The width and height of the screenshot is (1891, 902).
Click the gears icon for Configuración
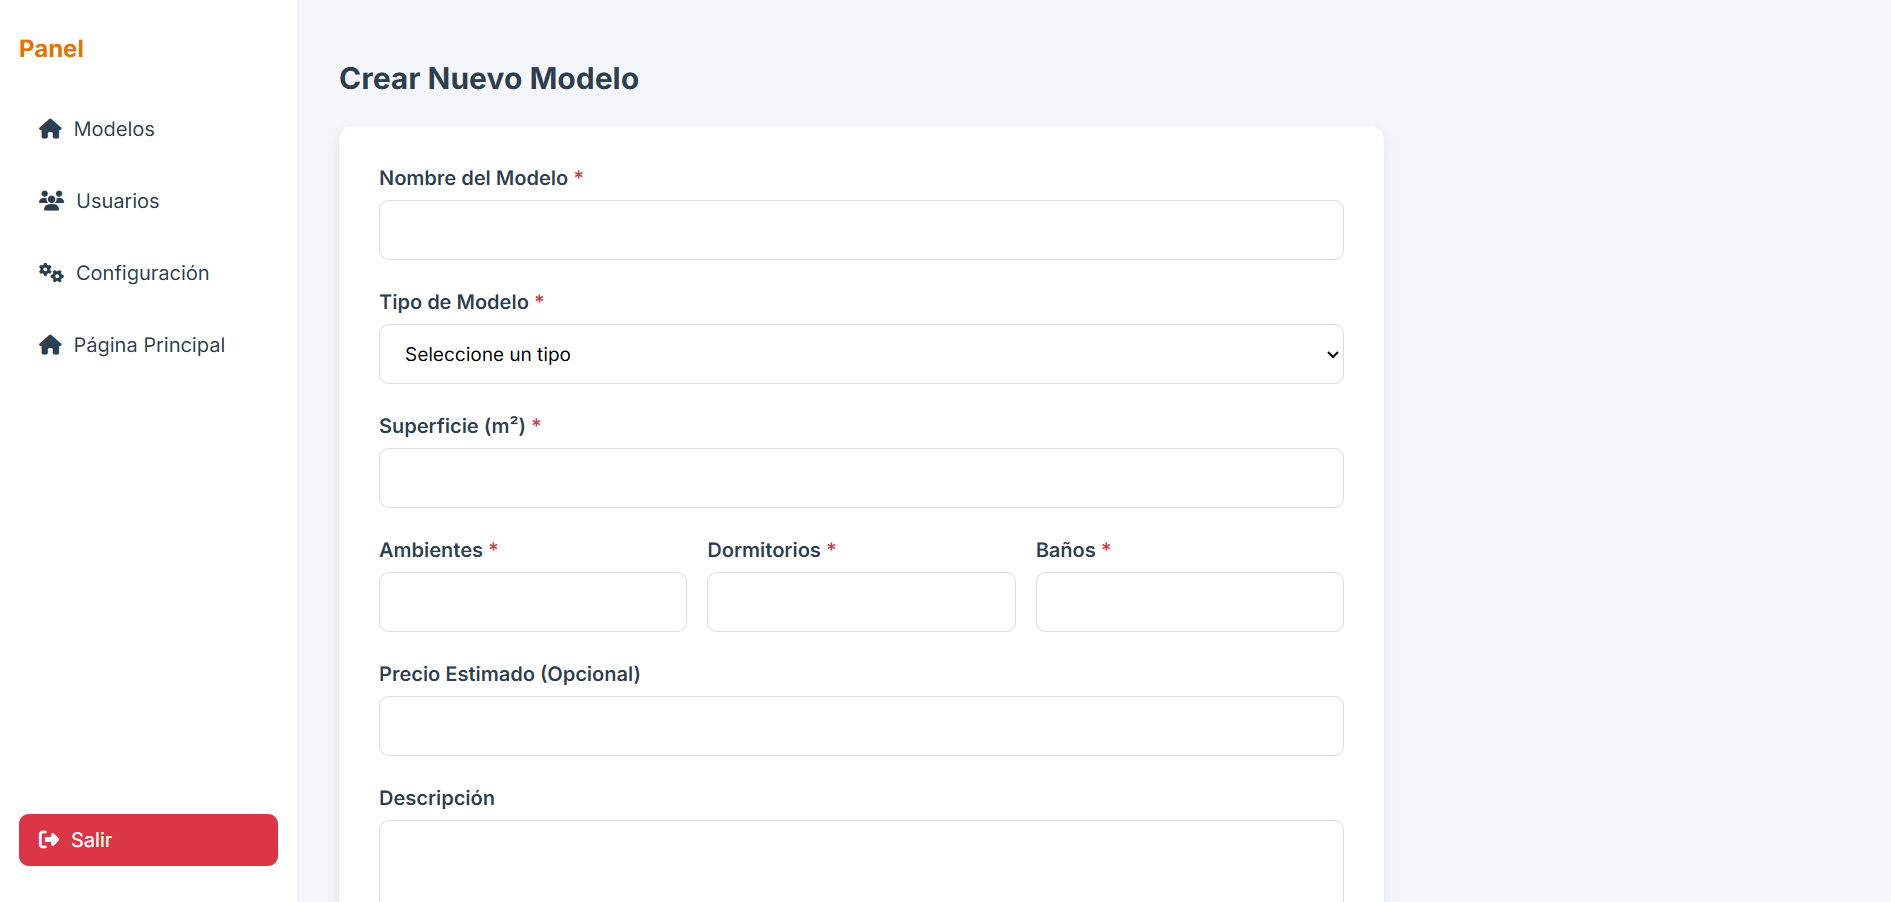pos(51,273)
